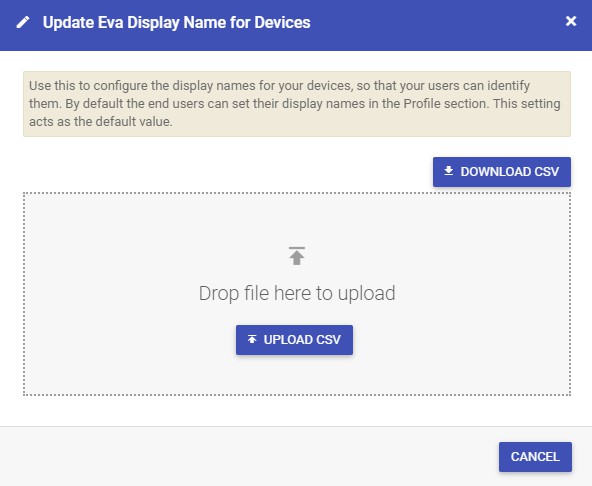592x486 pixels.
Task: Click the "CANCEL" label text
Action: coord(535,457)
